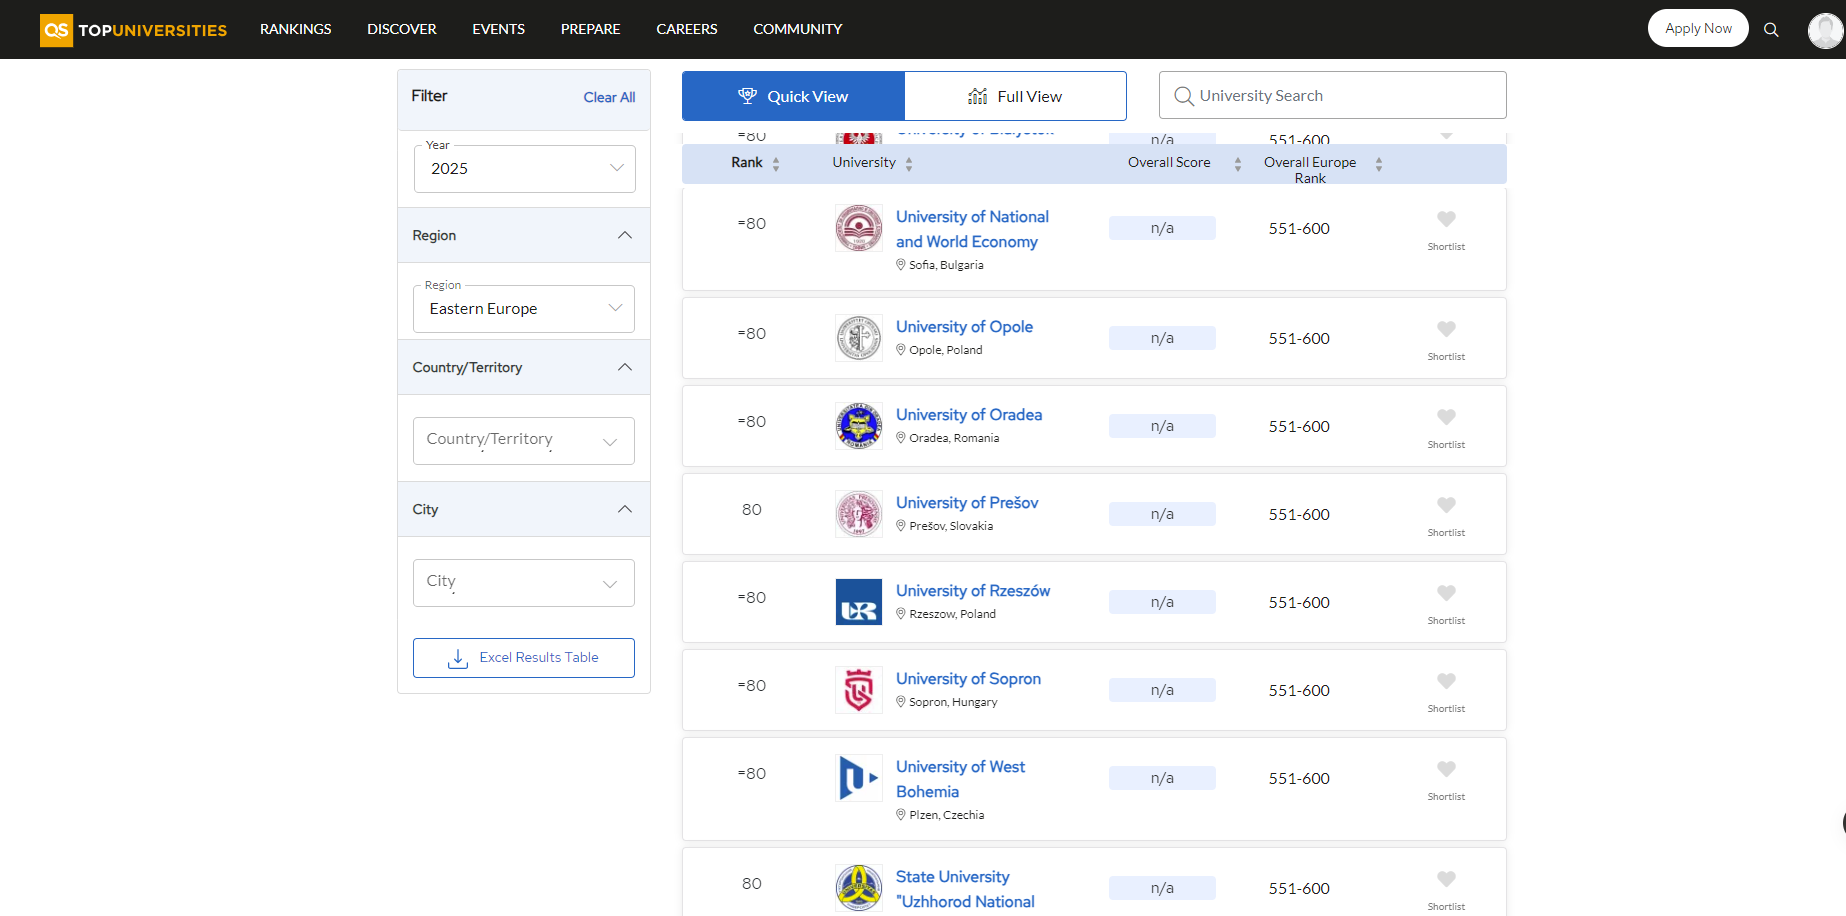Sort by Overall Europe Rank arrows
The width and height of the screenshot is (1846, 916).
[1379, 164]
